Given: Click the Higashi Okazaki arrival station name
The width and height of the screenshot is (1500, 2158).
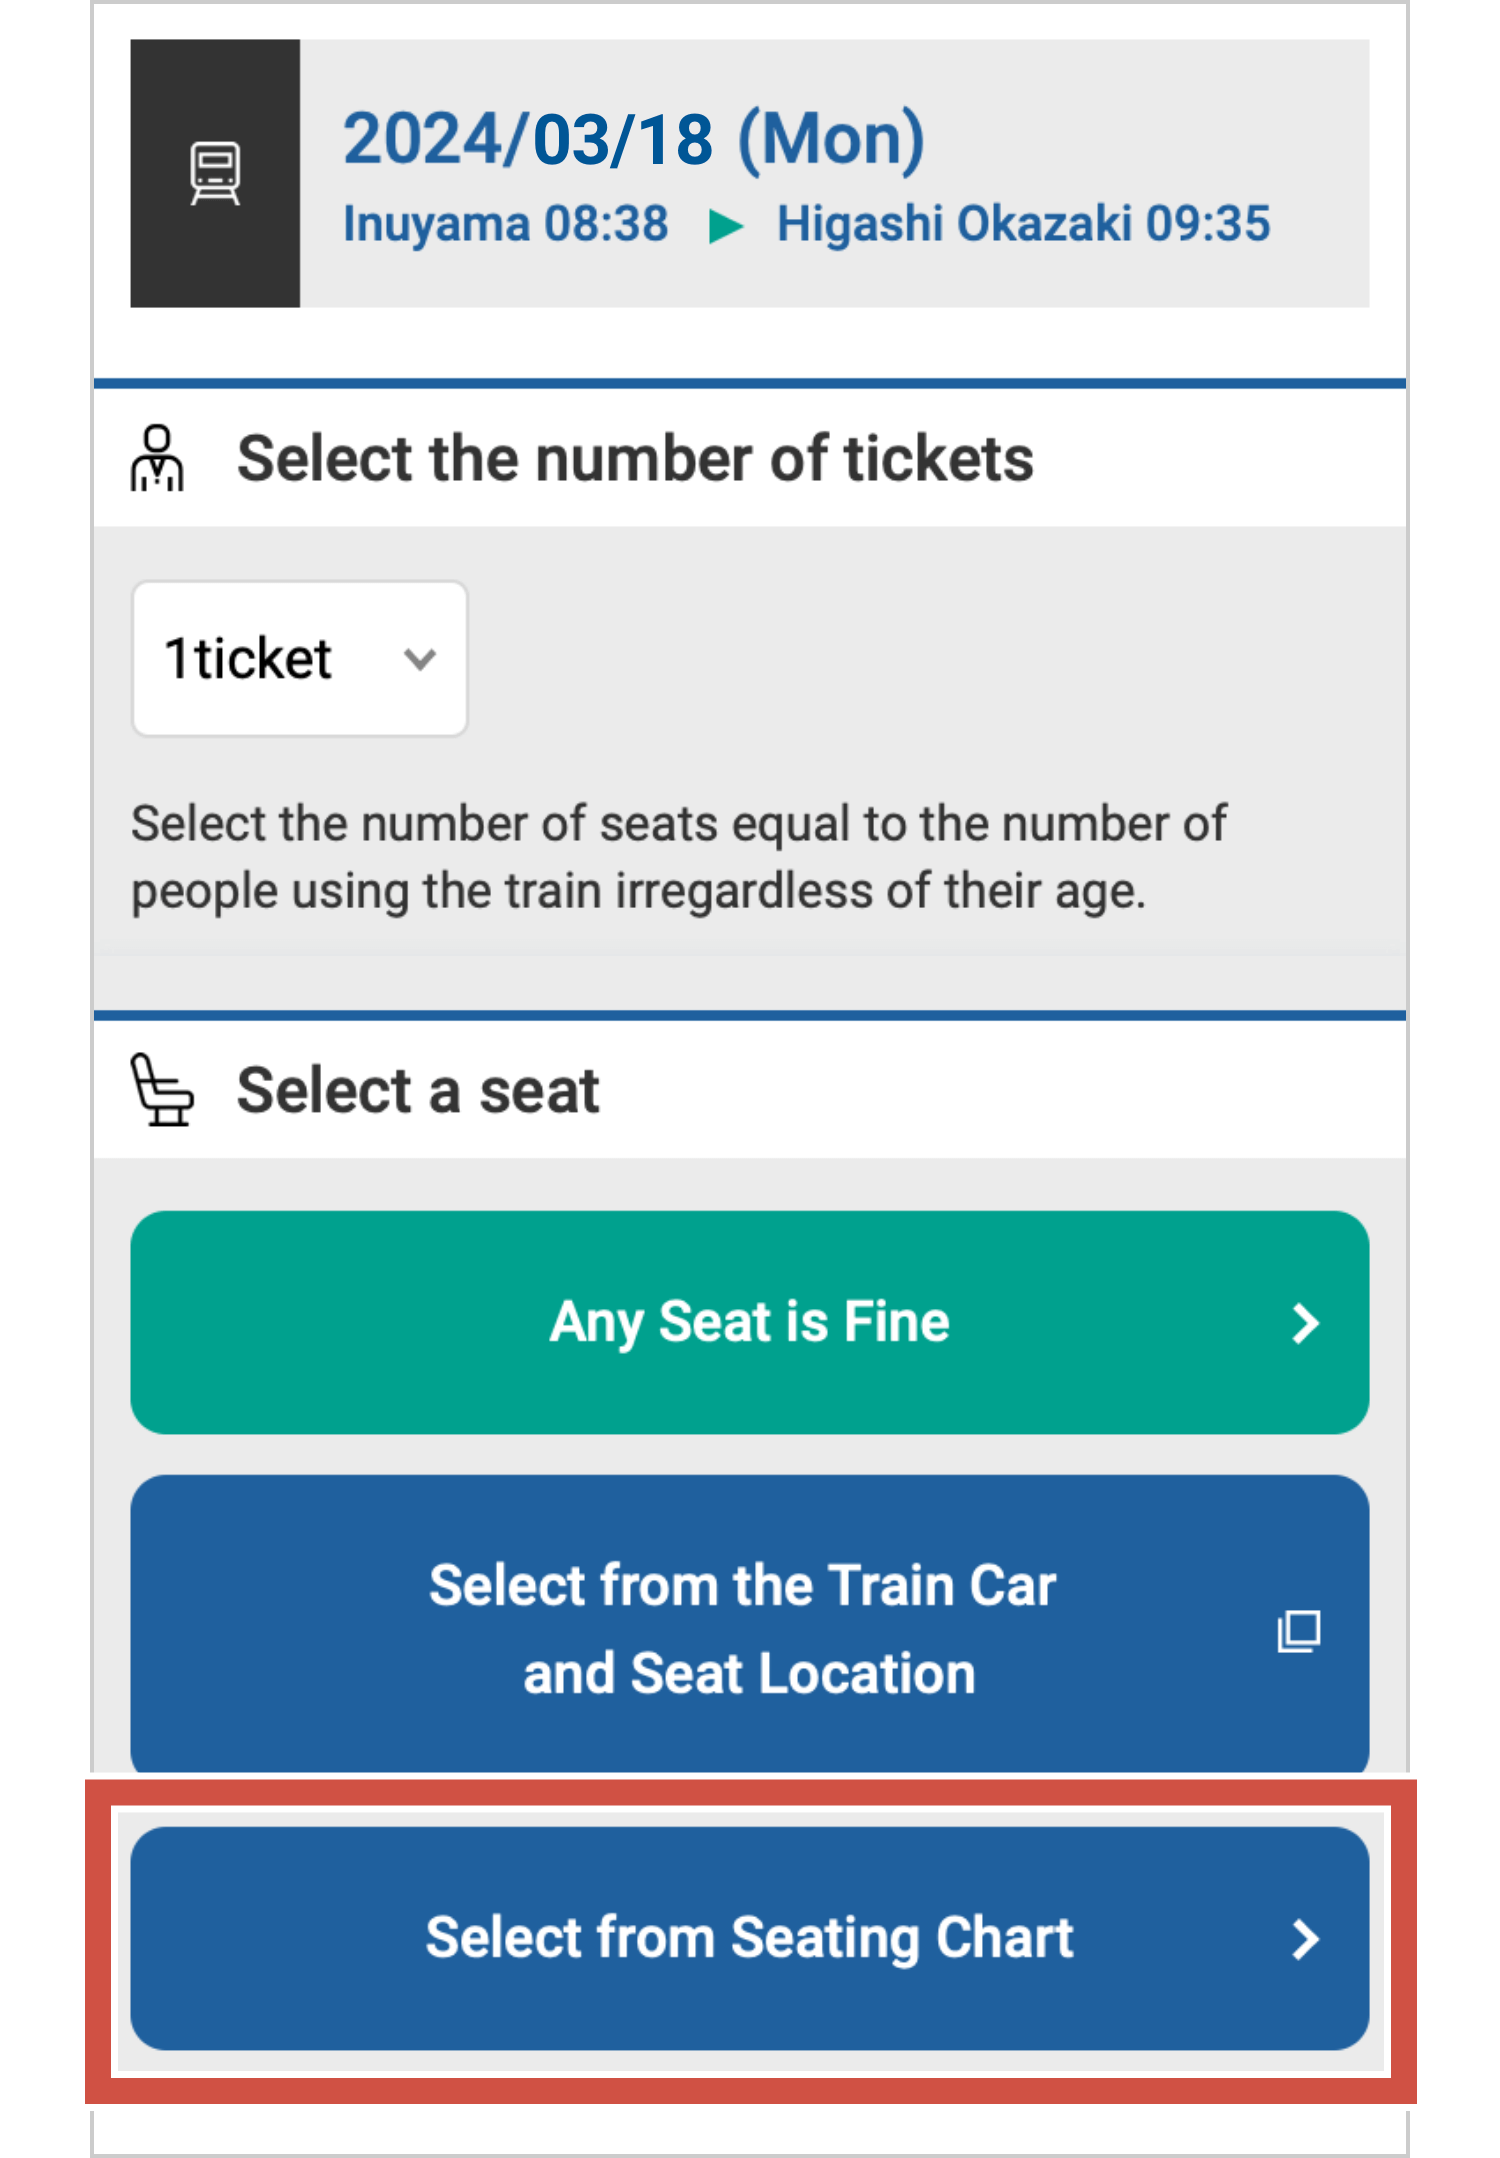Looking at the screenshot, I should pyautogui.click(x=954, y=224).
